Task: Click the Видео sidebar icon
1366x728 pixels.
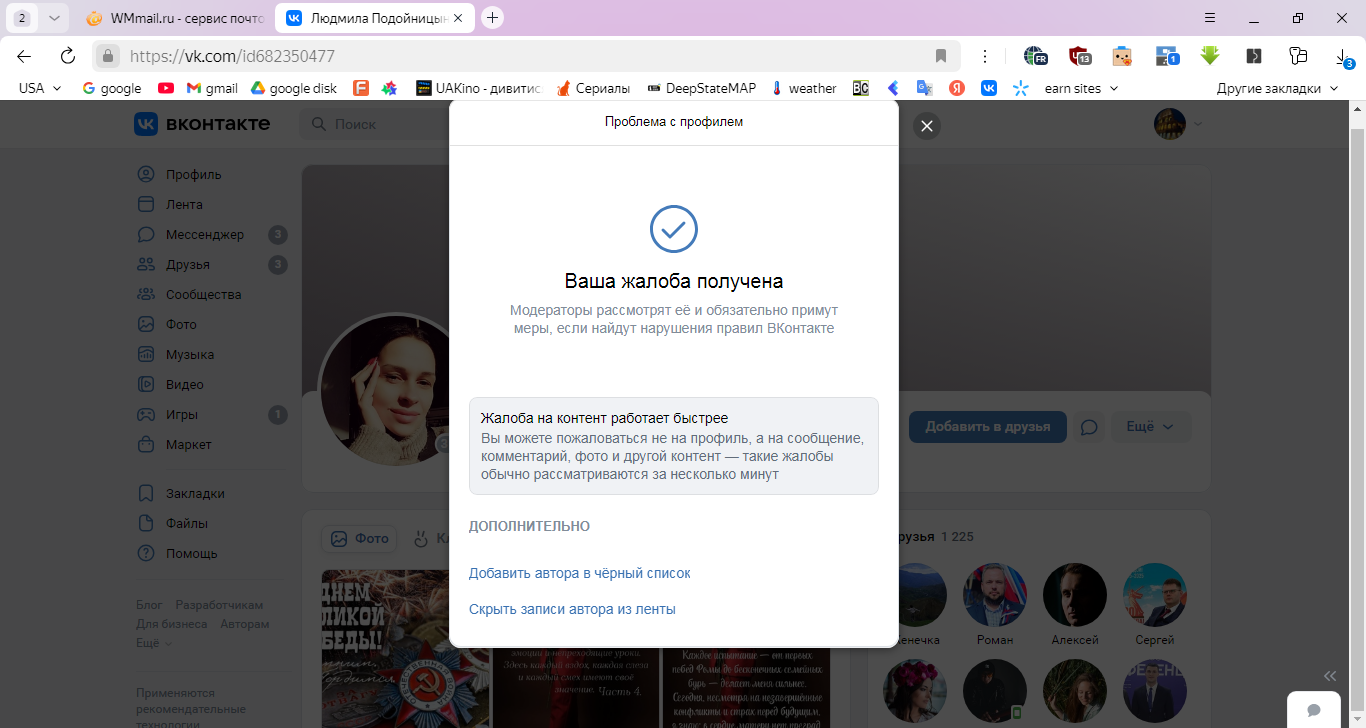Action: pyautogui.click(x=146, y=384)
